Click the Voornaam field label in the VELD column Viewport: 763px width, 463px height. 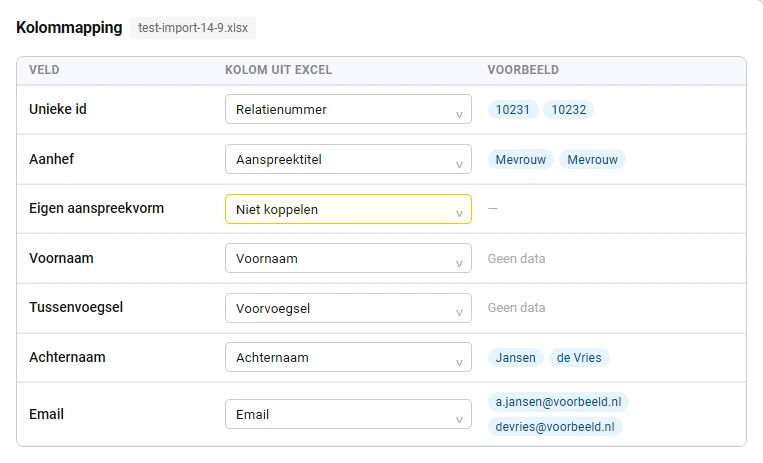pyautogui.click(x=61, y=258)
